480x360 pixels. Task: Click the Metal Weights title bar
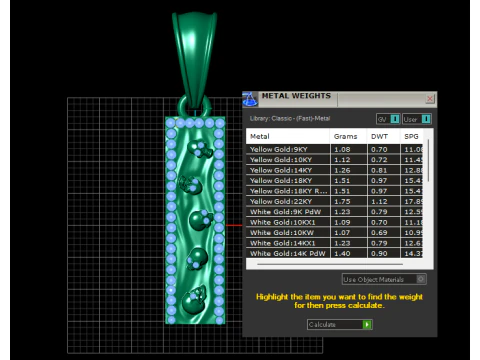click(x=340, y=99)
